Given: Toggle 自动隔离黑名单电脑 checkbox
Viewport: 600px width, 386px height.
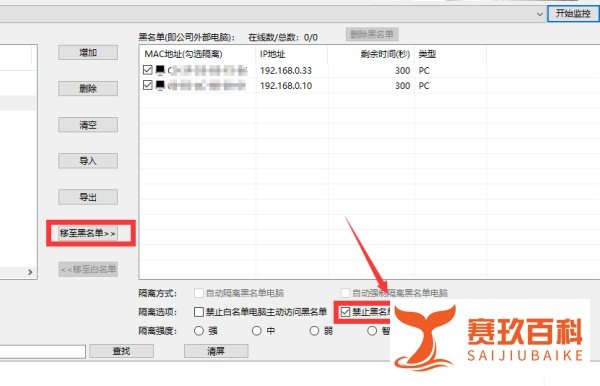Looking at the screenshot, I should tap(199, 293).
